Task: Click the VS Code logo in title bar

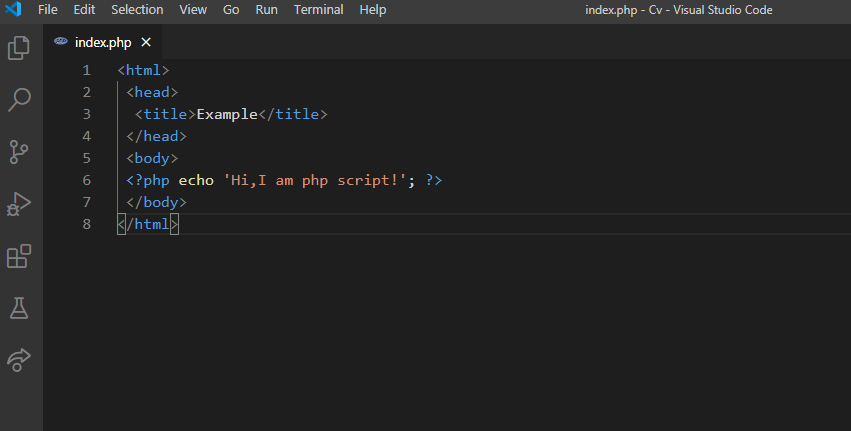Action: (14, 10)
